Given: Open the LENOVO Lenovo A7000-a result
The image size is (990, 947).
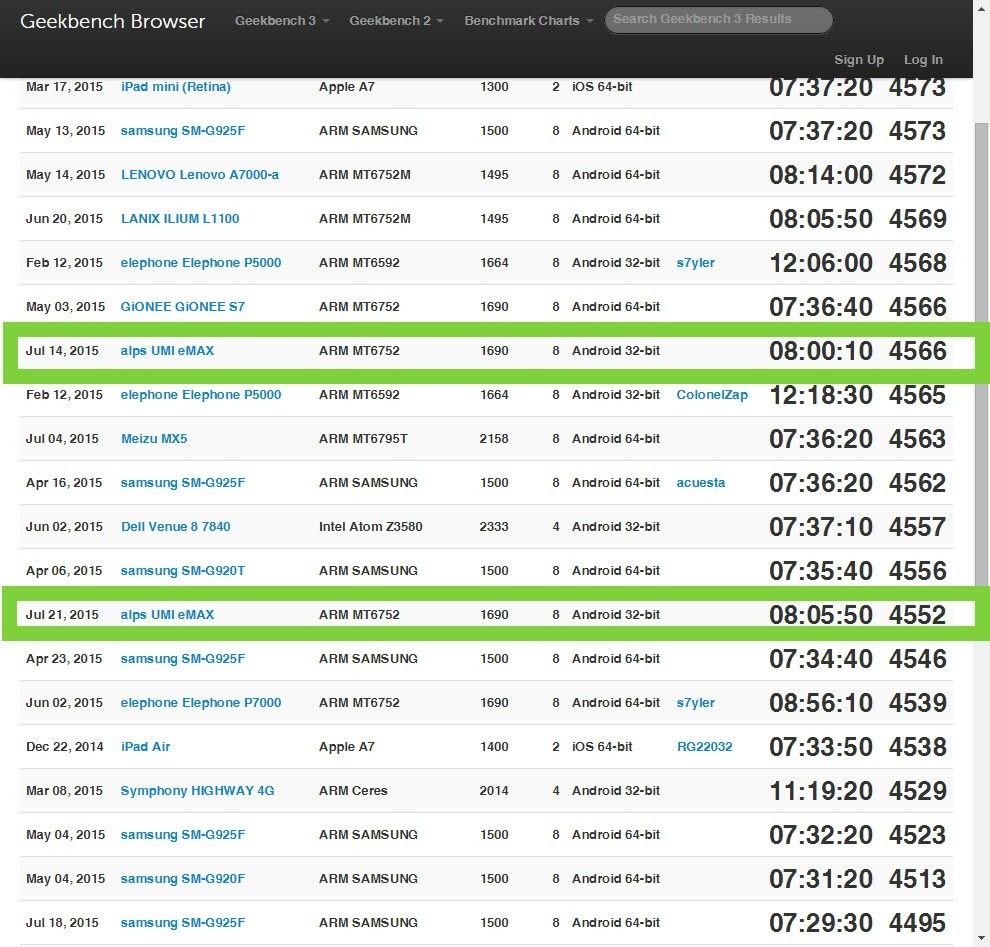Looking at the screenshot, I should coord(200,174).
